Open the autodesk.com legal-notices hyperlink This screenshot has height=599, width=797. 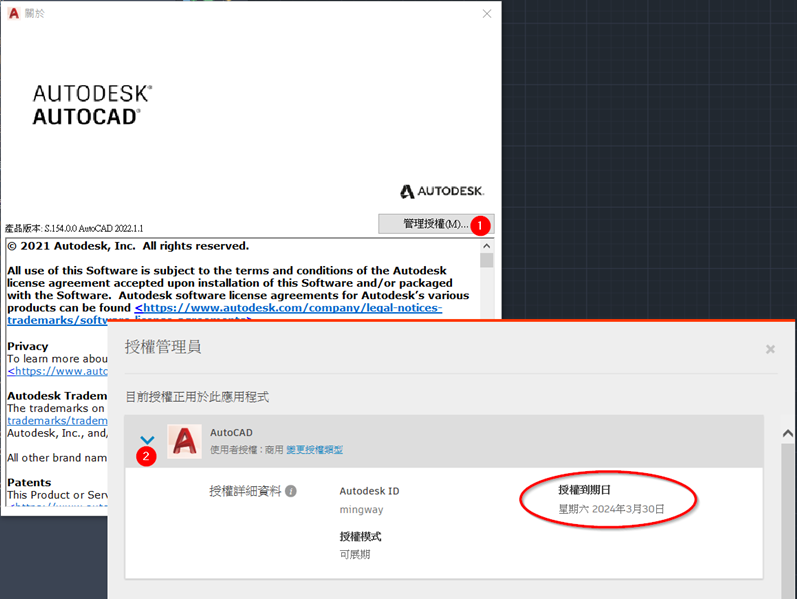(288, 308)
